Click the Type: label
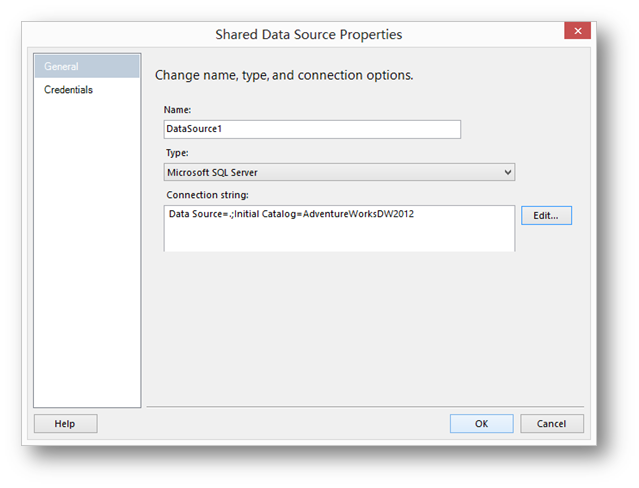639x488 pixels. 177,153
